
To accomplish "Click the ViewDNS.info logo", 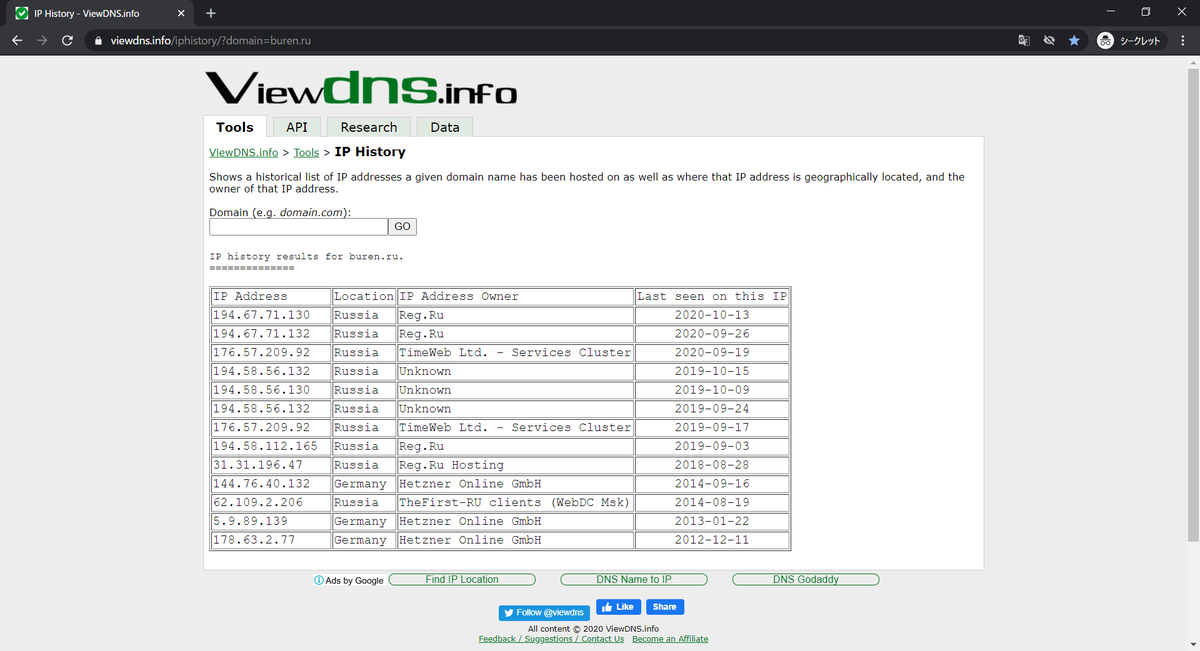I will click(x=361, y=87).
